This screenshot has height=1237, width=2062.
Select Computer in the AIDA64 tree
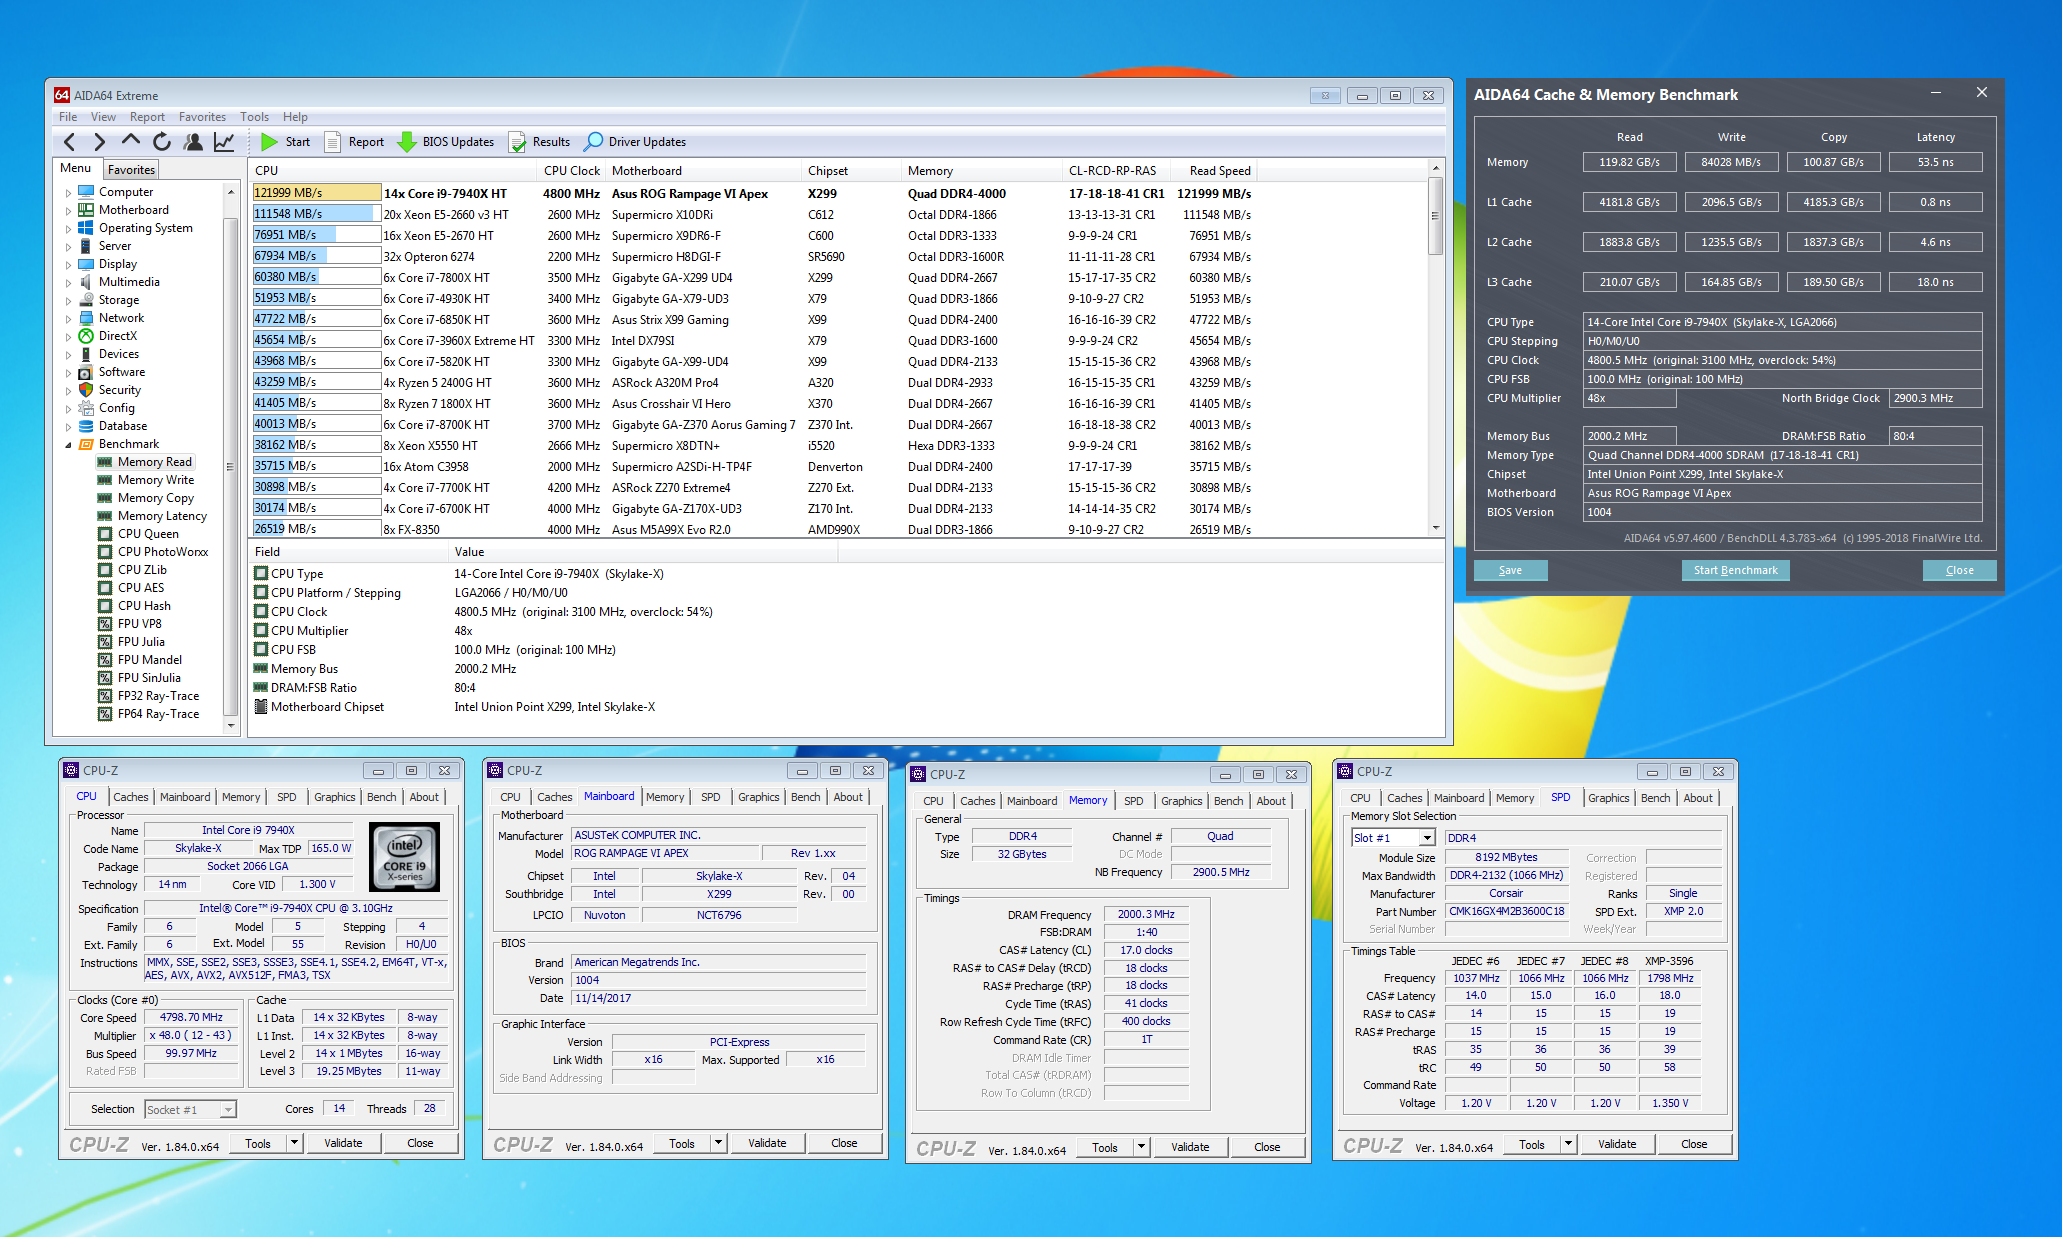click(x=126, y=192)
